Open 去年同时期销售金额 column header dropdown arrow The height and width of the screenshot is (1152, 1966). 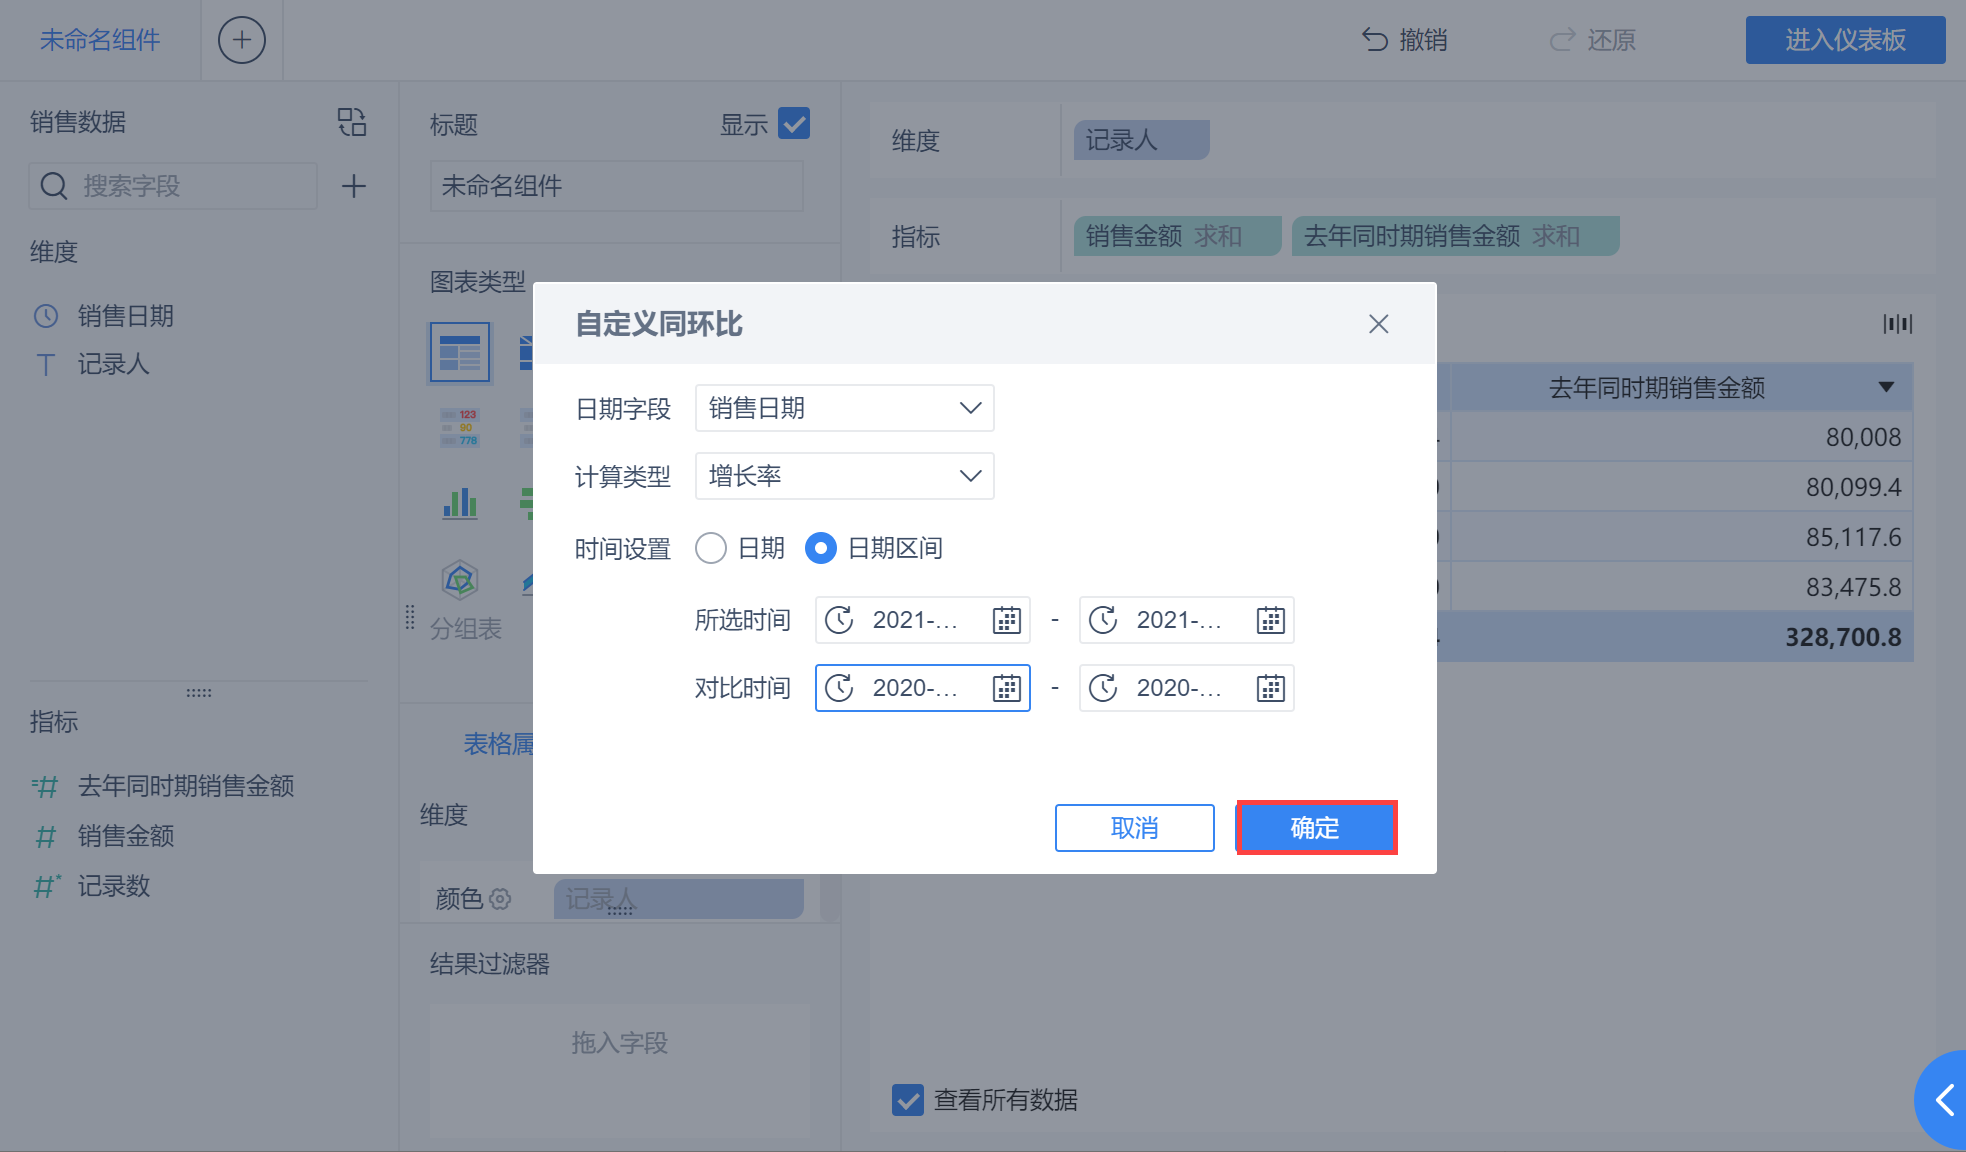[x=1886, y=387]
